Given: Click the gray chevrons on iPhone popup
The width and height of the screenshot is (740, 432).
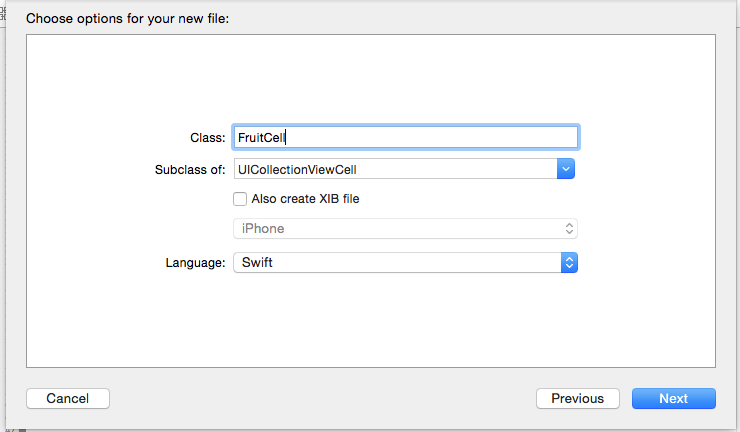Looking at the screenshot, I should point(569,229).
